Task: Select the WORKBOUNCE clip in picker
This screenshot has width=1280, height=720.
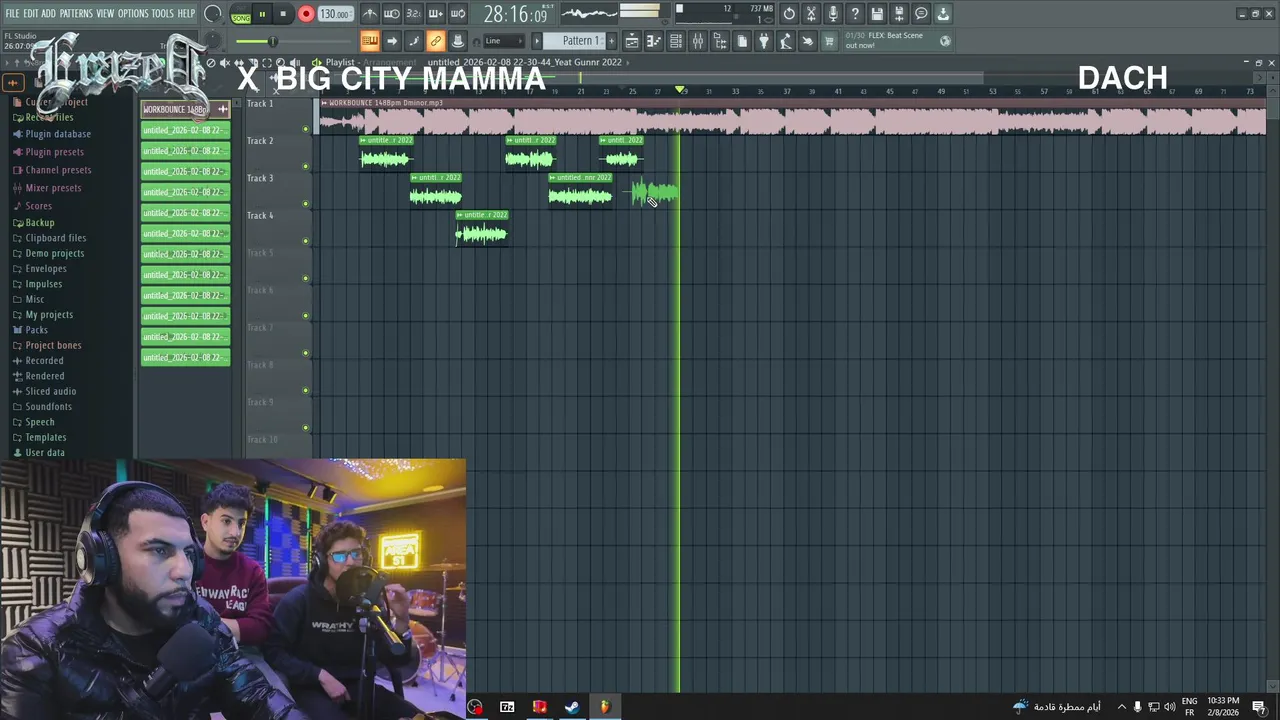Action: [x=186, y=109]
